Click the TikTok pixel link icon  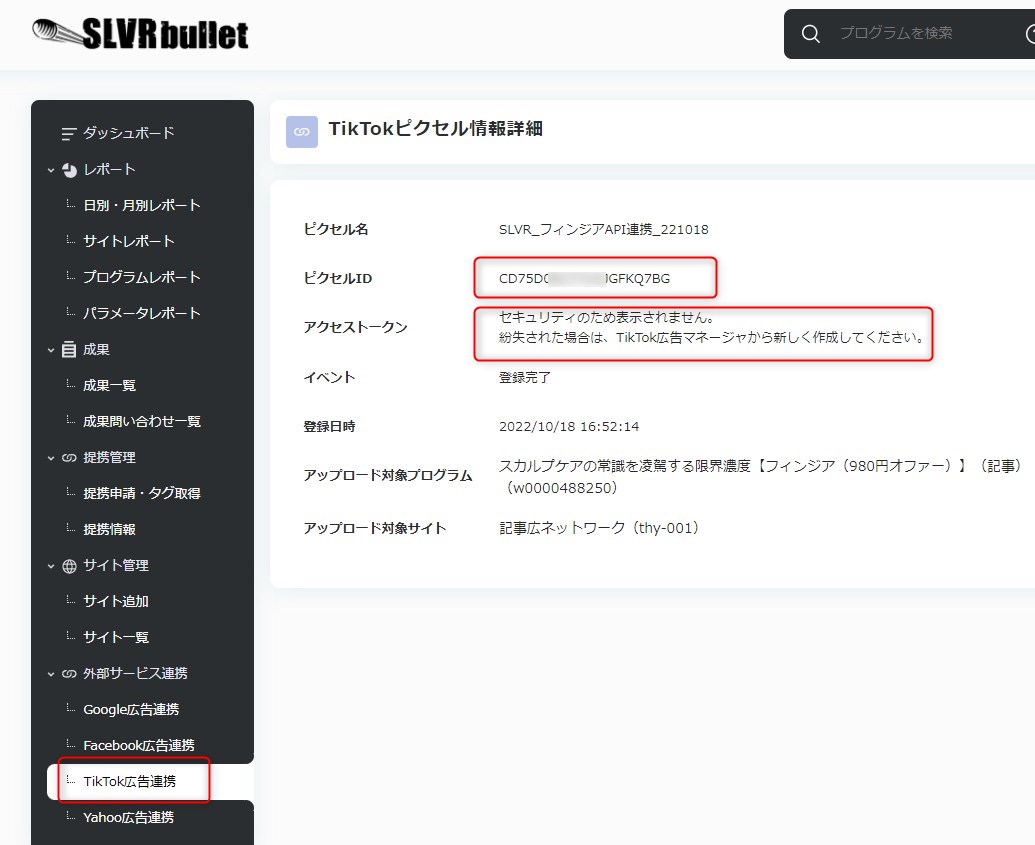coord(302,132)
